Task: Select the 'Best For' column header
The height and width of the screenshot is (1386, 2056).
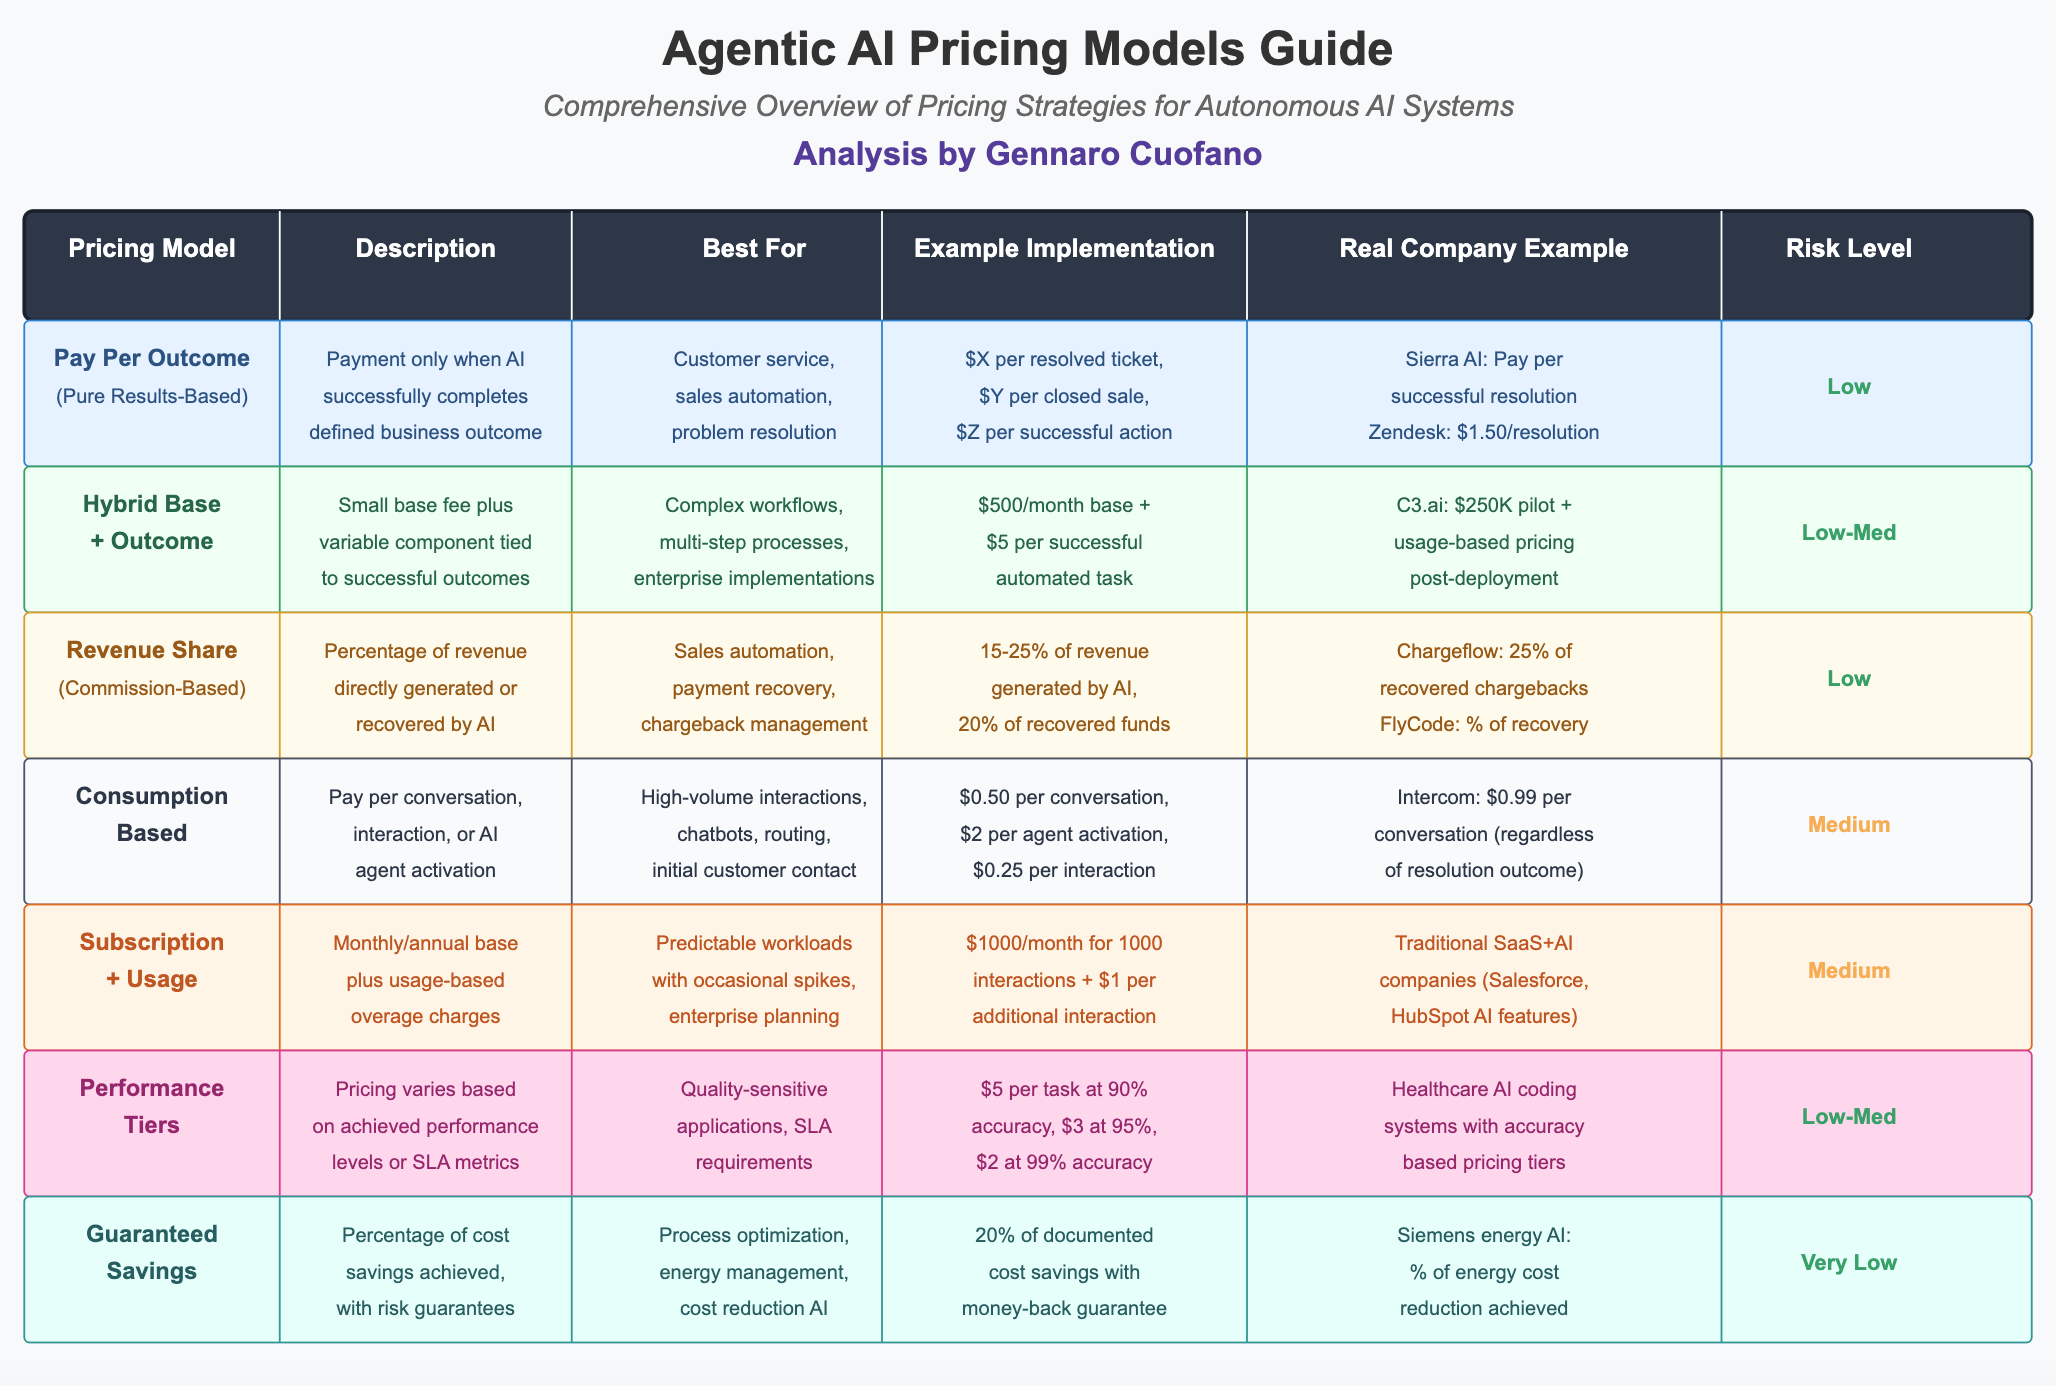Action: coord(726,249)
